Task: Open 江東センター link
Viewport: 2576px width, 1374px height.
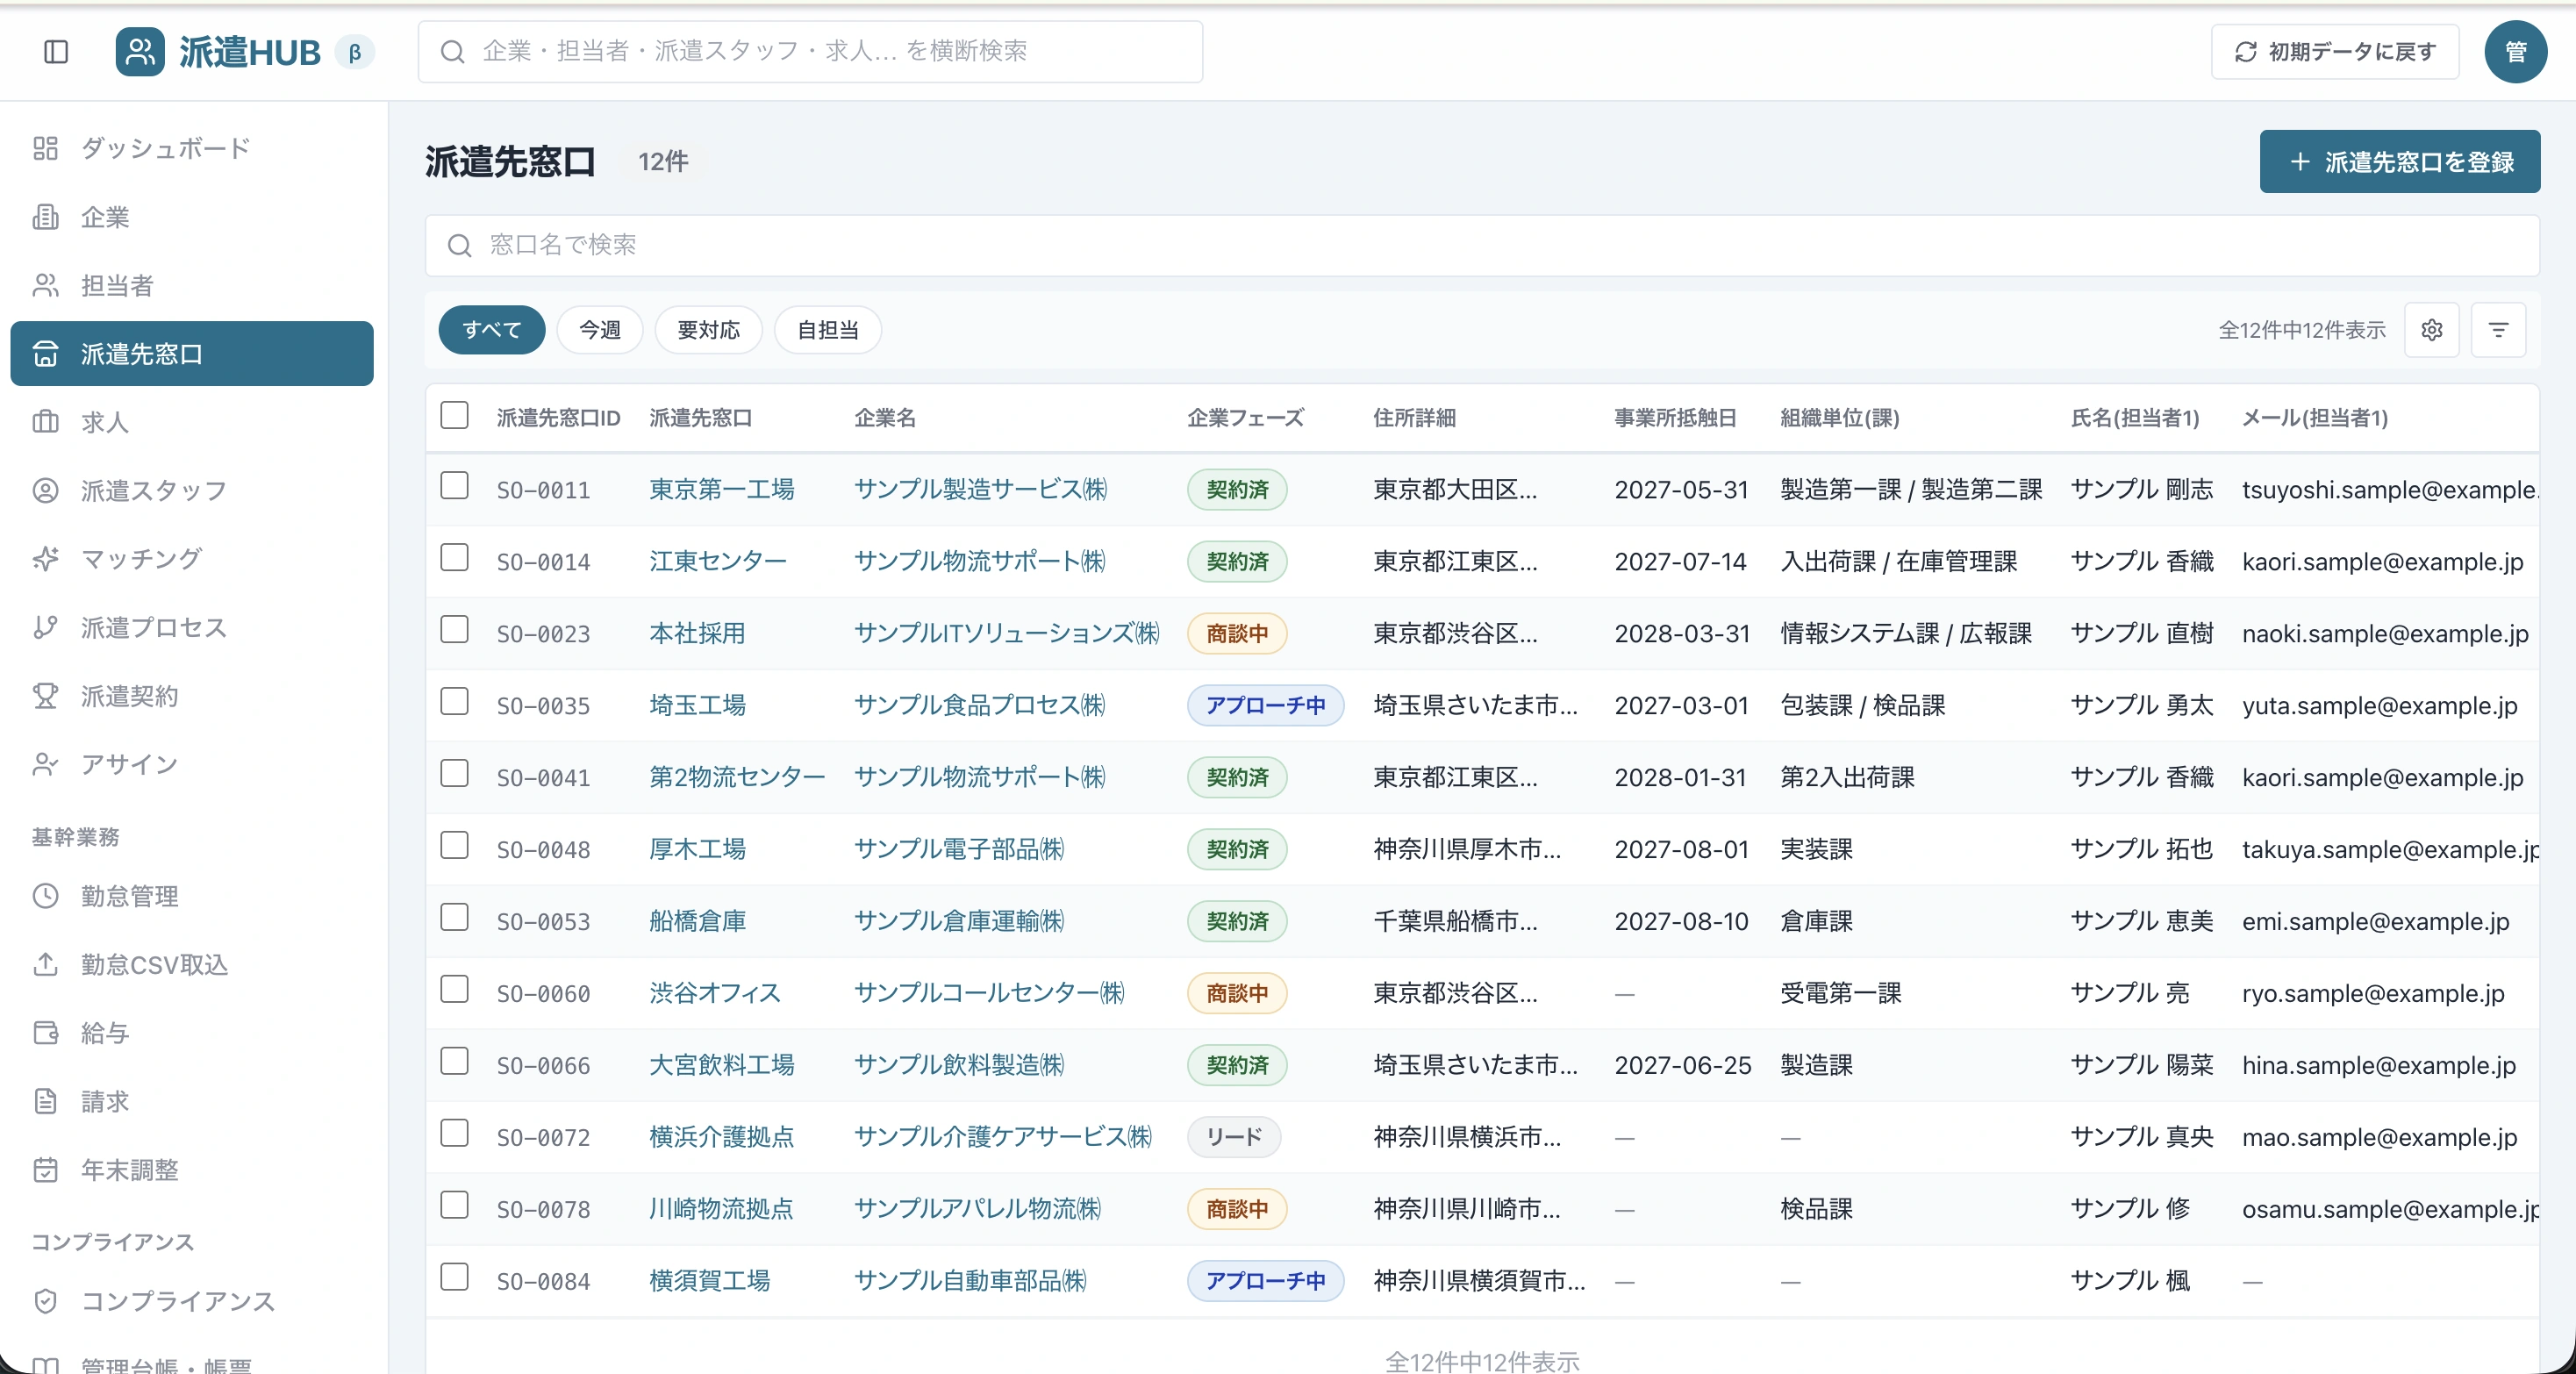Action: point(718,561)
